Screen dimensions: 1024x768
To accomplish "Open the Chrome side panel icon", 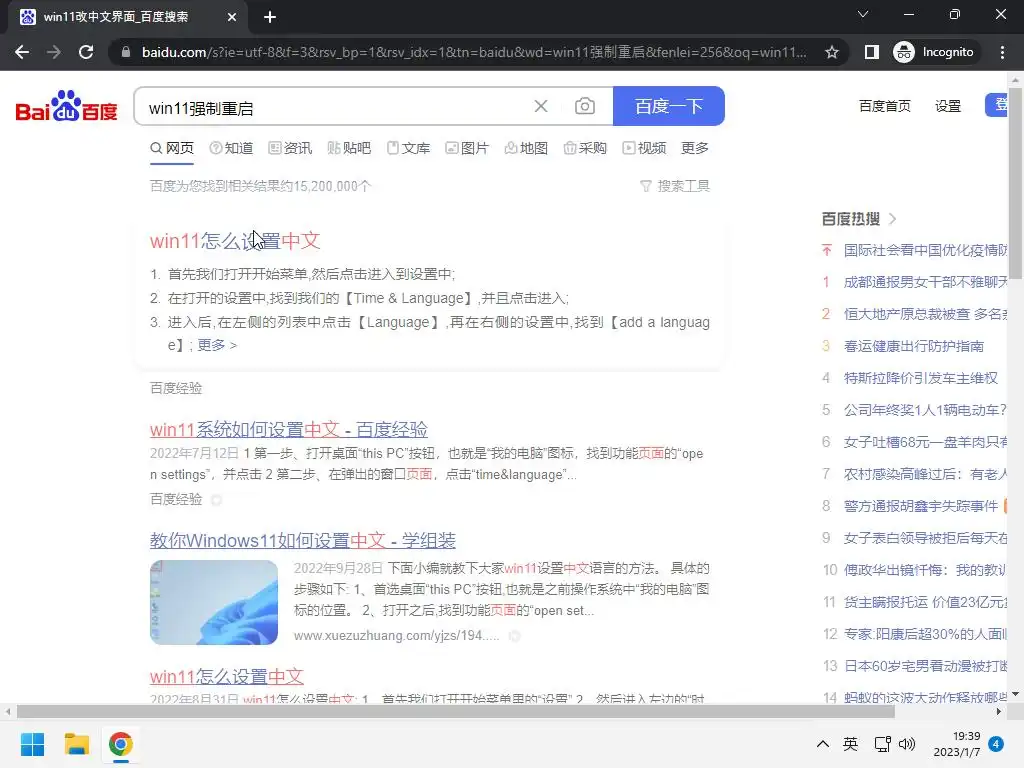I will pos(871,52).
